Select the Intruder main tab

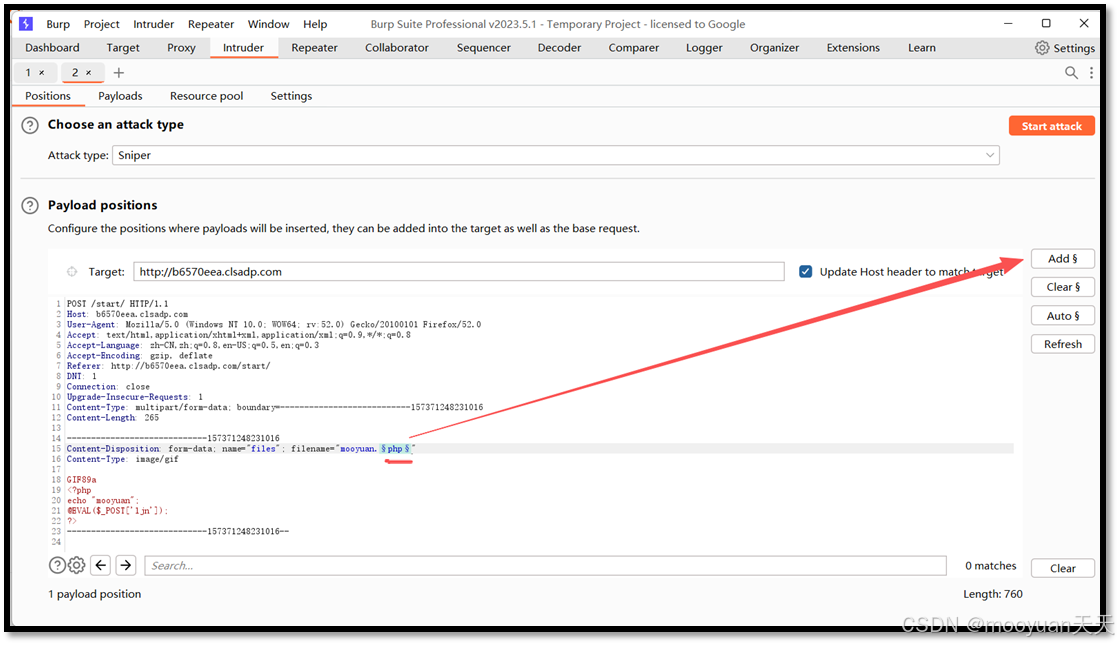click(243, 48)
